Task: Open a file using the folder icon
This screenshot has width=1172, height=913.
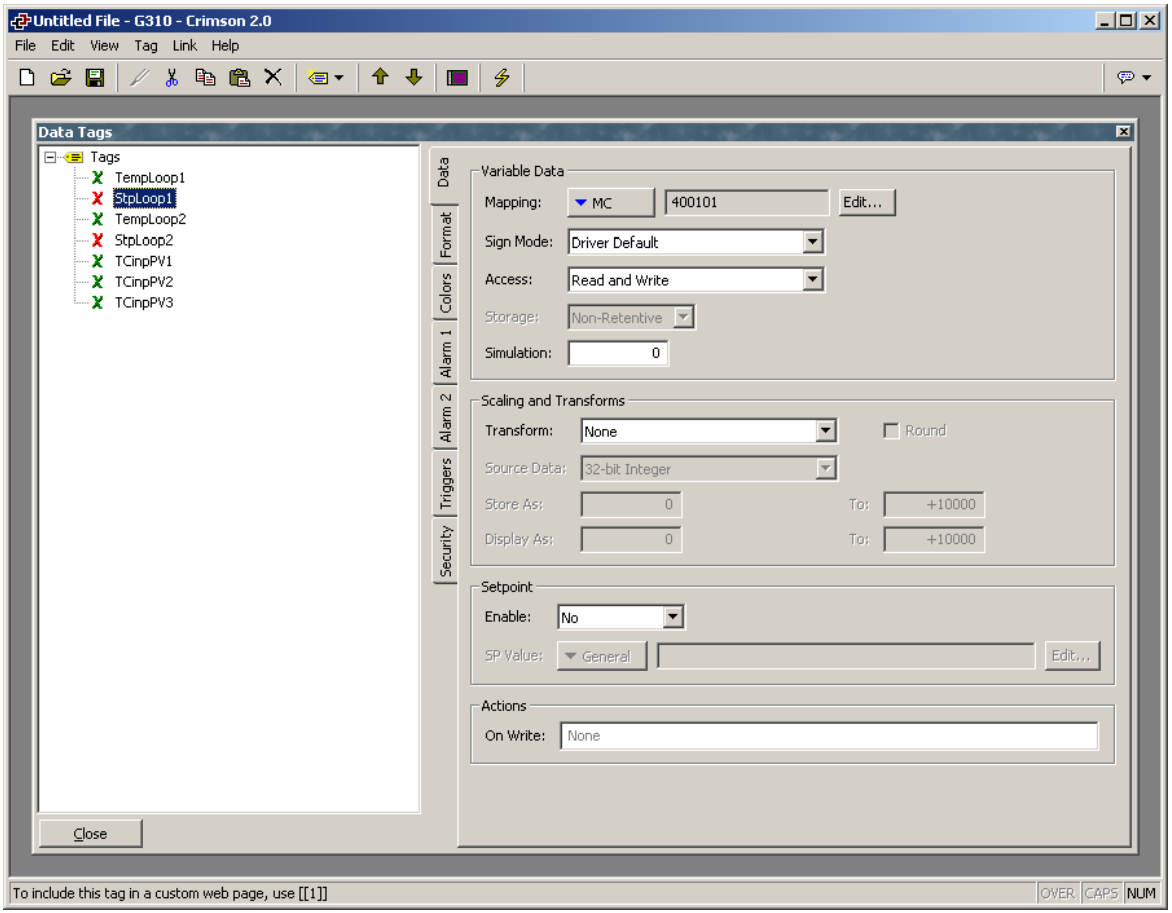Action: (x=61, y=77)
